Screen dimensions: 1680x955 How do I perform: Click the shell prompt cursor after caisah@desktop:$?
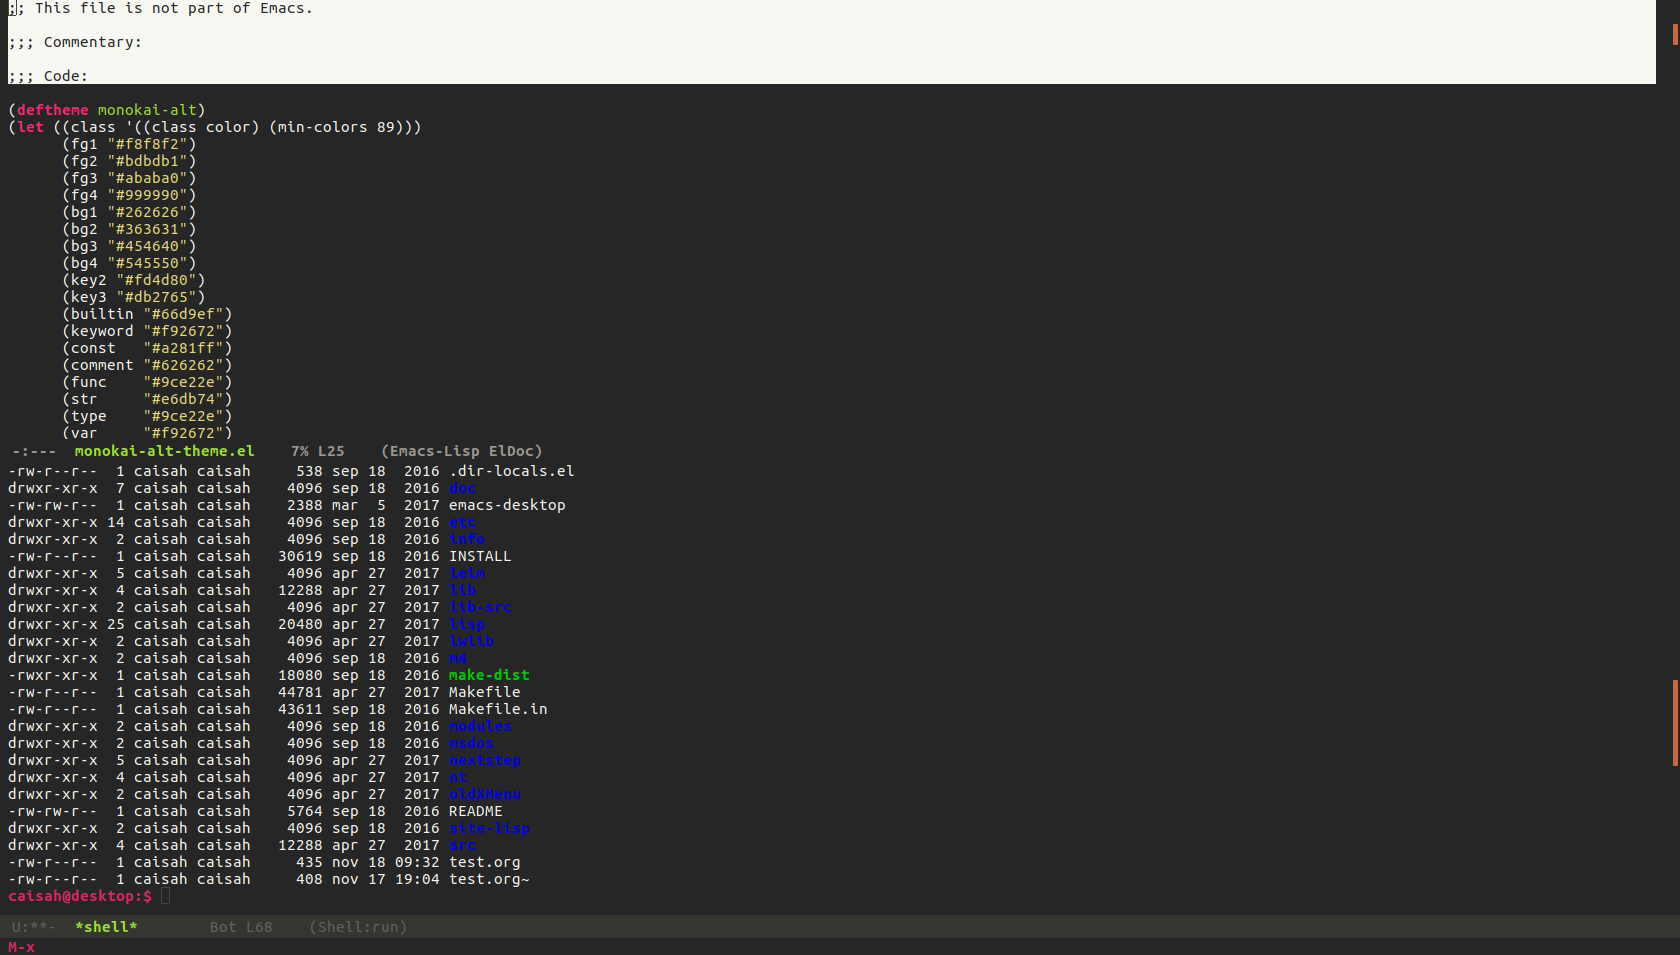pos(166,896)
